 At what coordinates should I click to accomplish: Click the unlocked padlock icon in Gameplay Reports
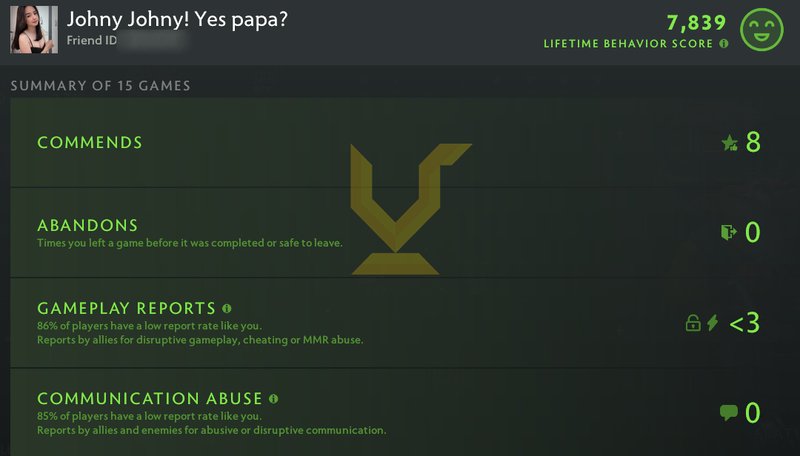click(x=693, y=323)
